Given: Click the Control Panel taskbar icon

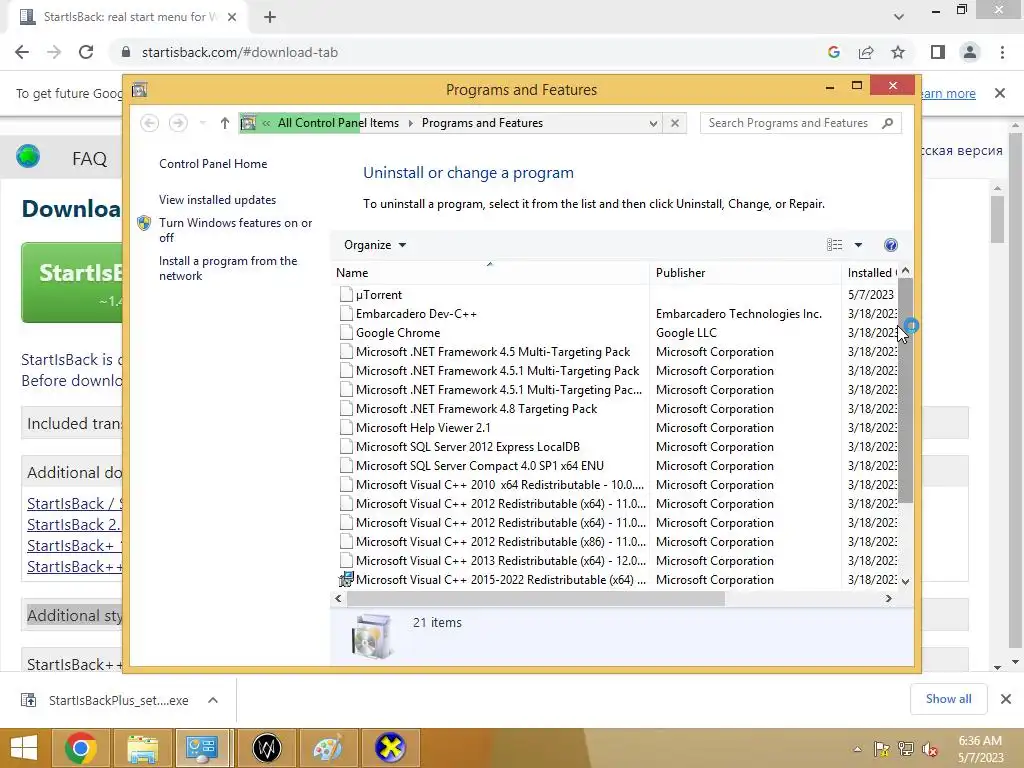Looking at the screenshot, I should tap(201, 748).
